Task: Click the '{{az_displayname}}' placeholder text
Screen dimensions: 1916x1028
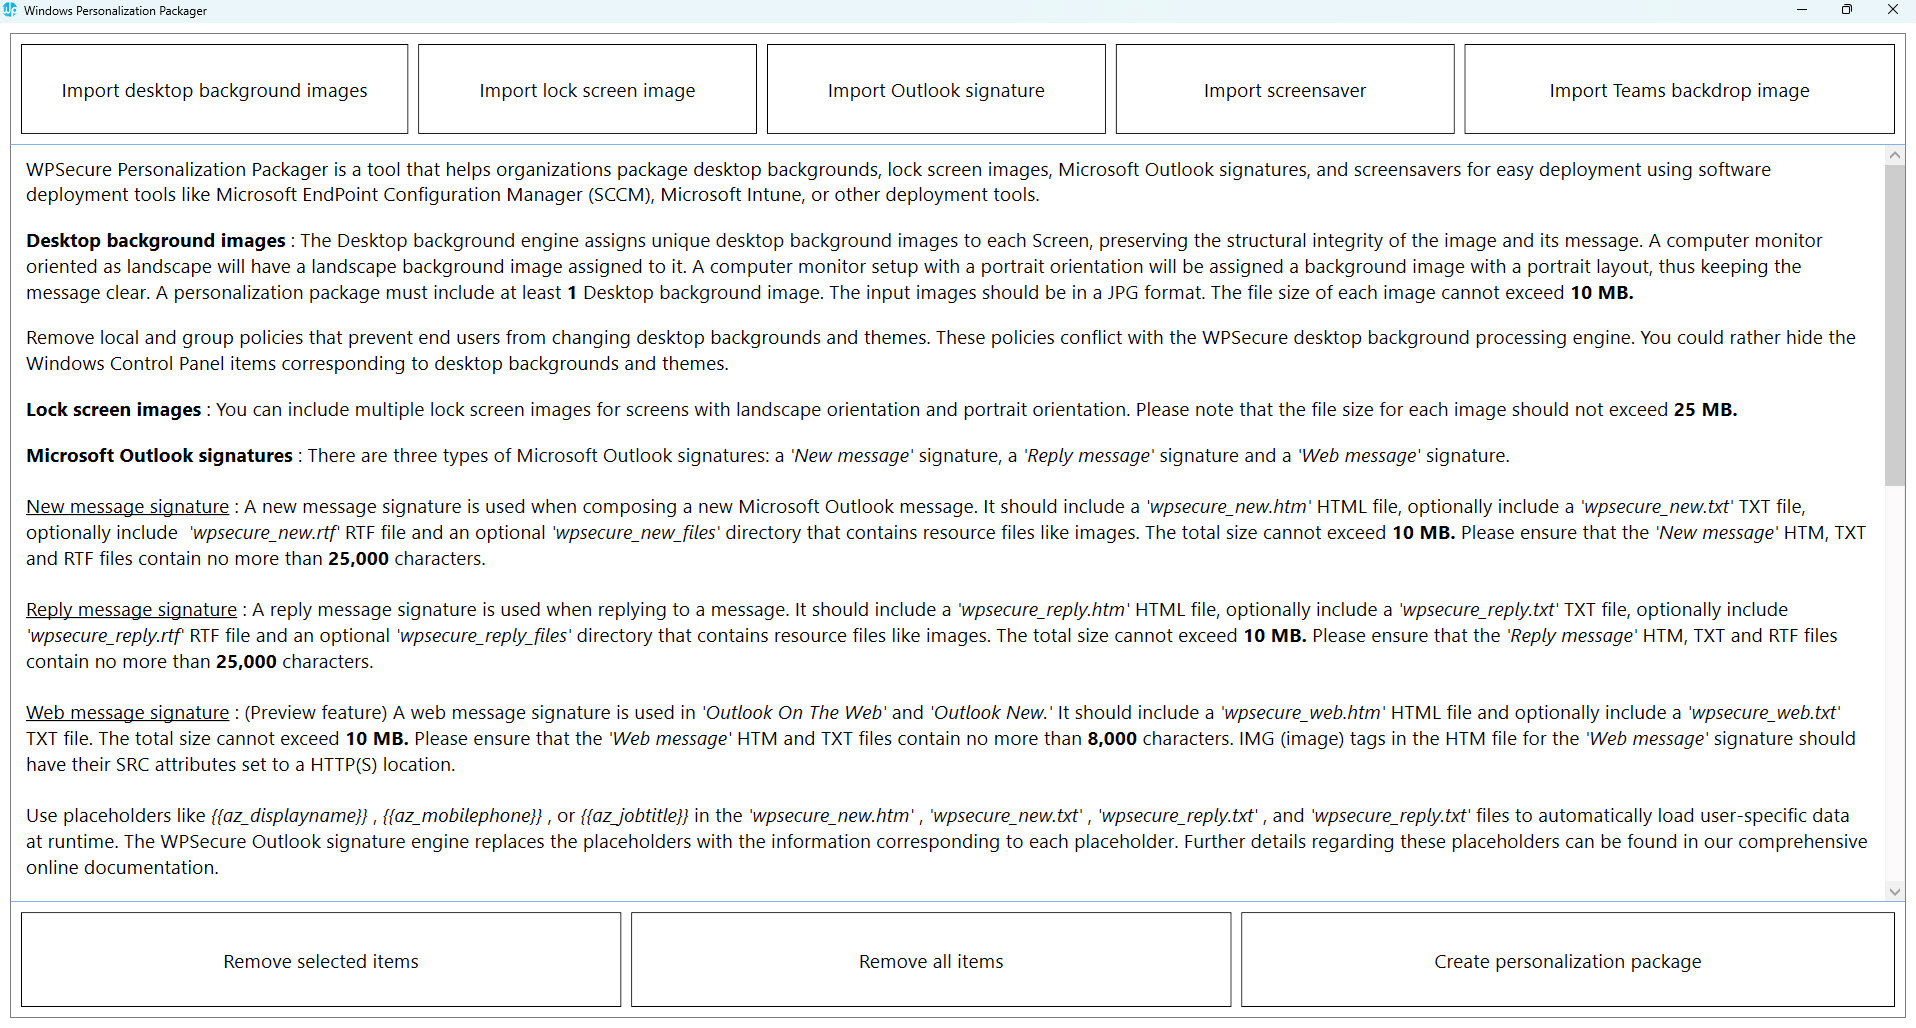Action: 289,816
